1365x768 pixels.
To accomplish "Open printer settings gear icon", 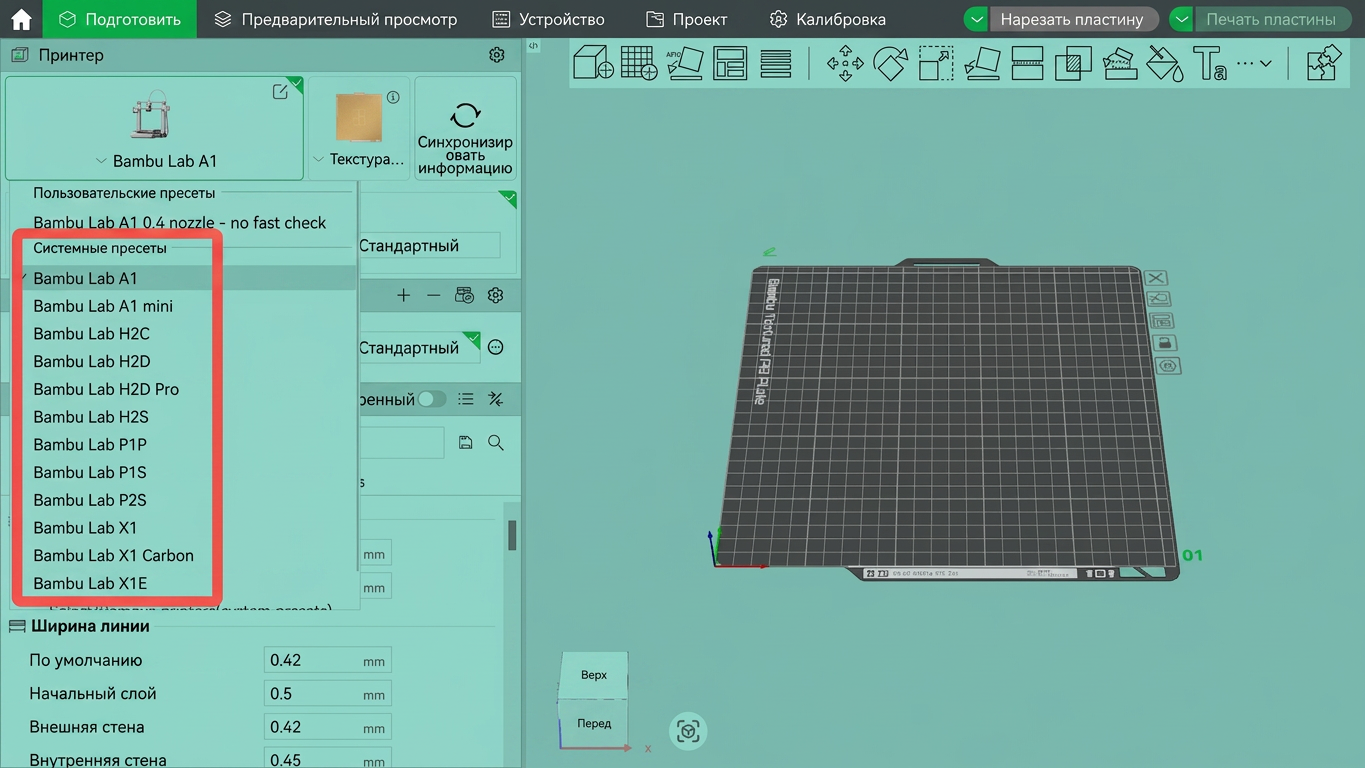I will point(497,55).
